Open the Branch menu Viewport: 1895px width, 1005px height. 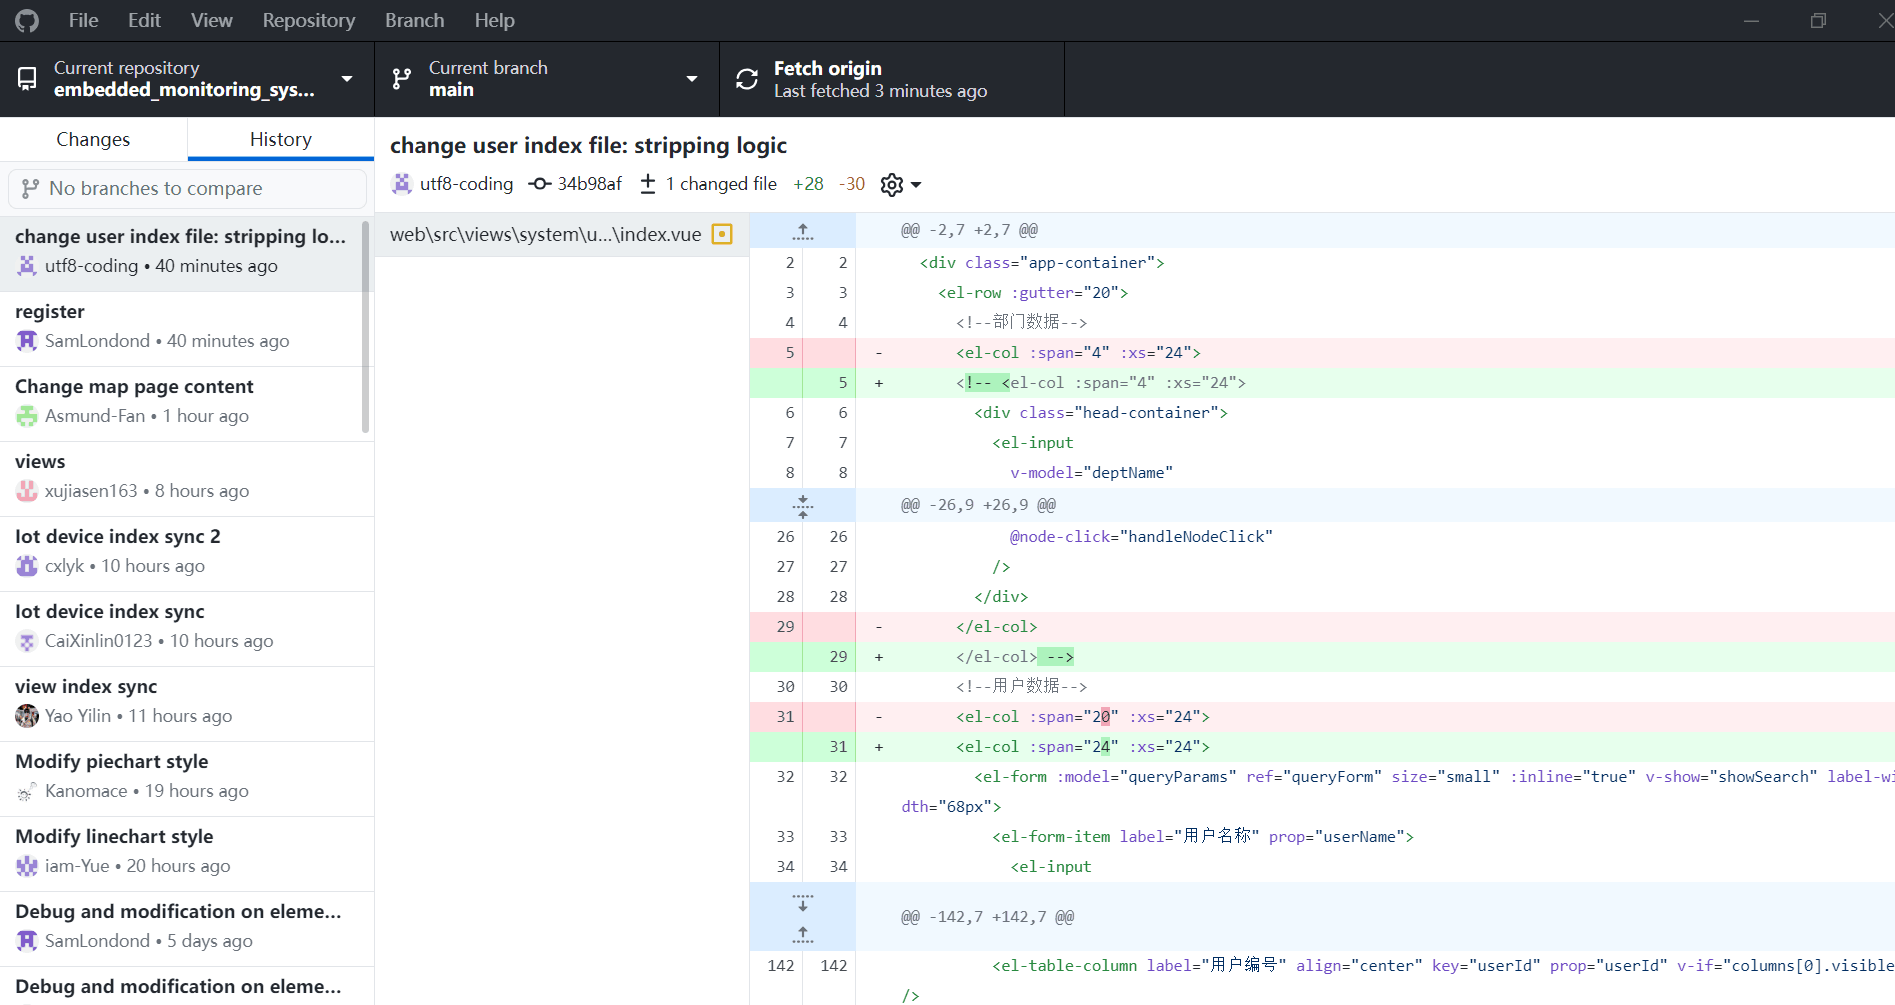pos(415,20)
